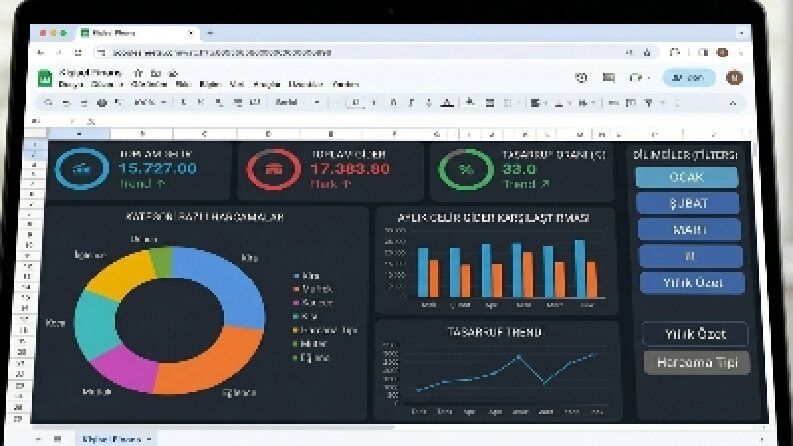Open the fill color picker

(470, 103)
